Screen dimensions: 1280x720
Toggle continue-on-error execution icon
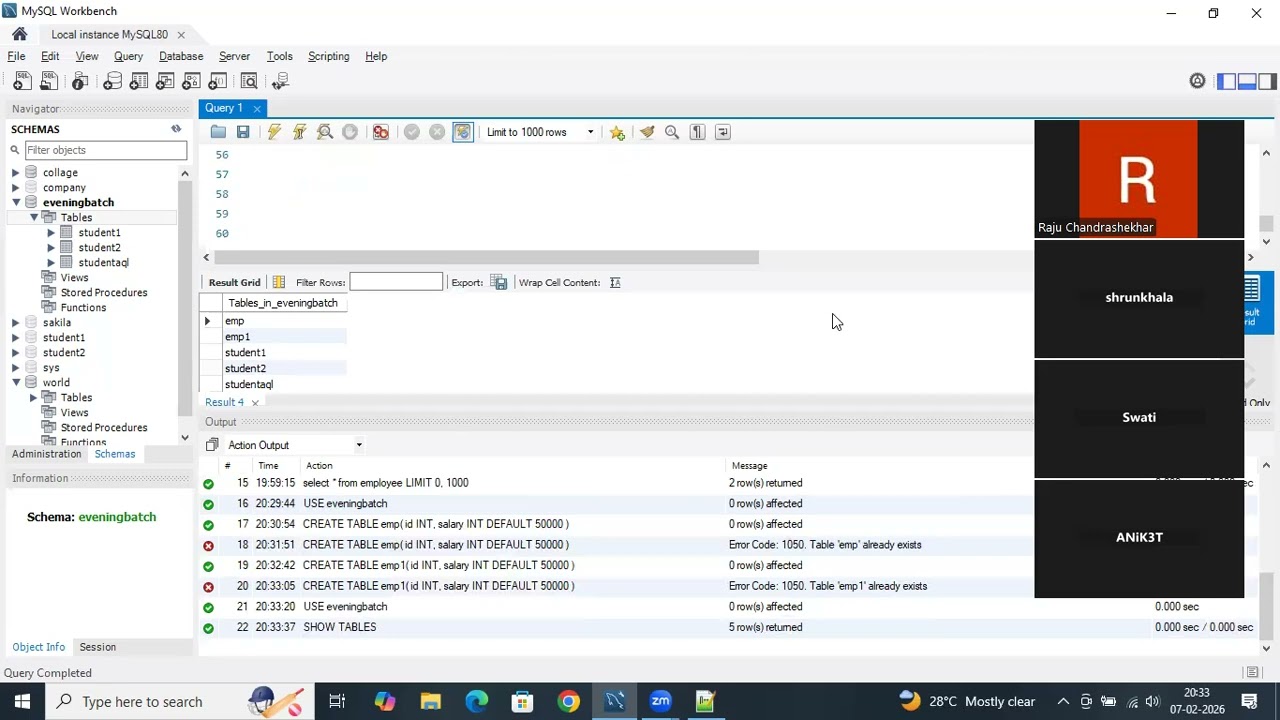tap(381, 132)
